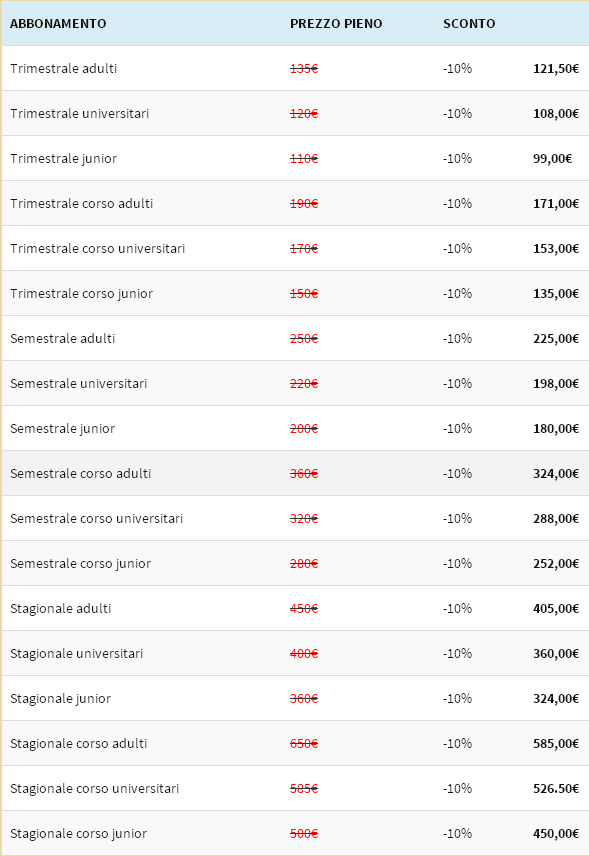Select the highlighted Semestrale corso adulti row

coord(295,473)
